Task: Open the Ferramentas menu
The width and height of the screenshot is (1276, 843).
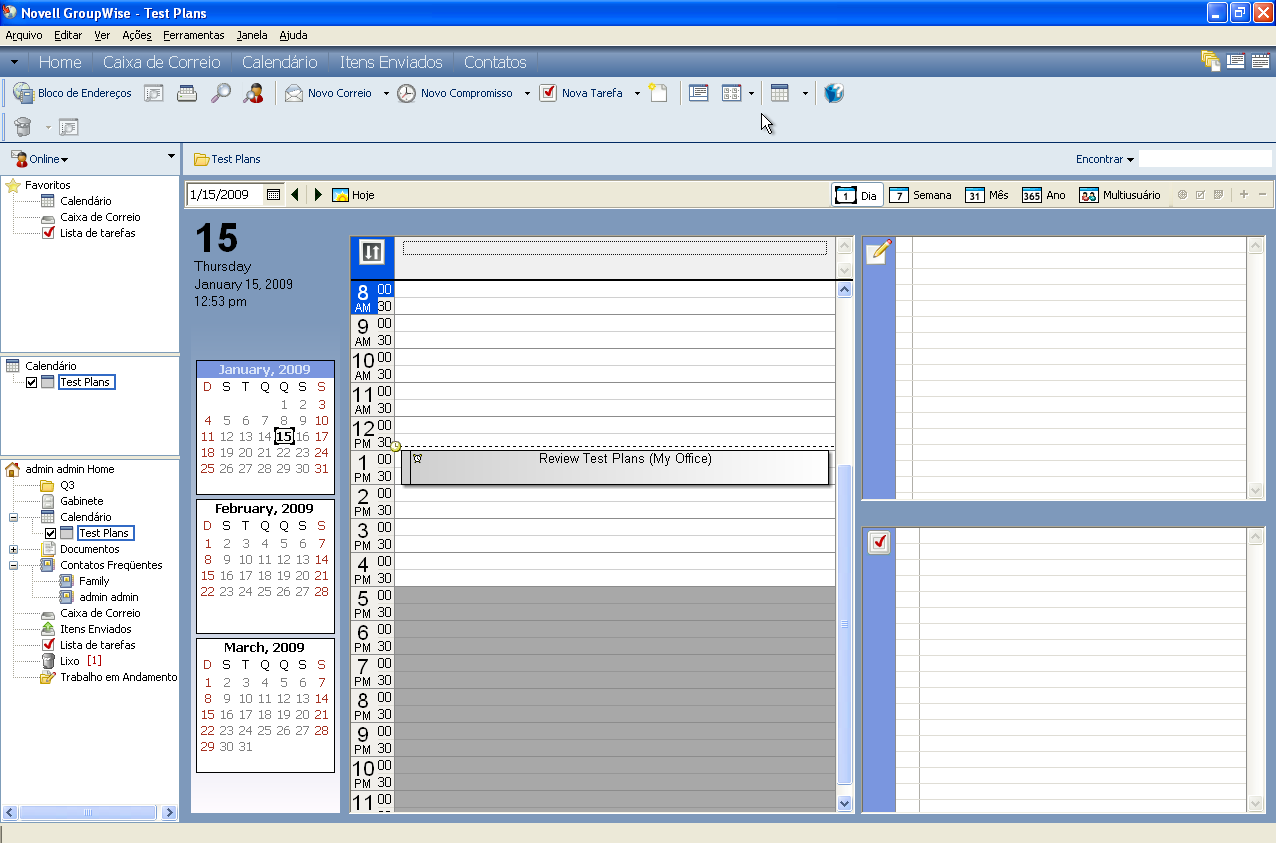Action: [x=193, y=35]
